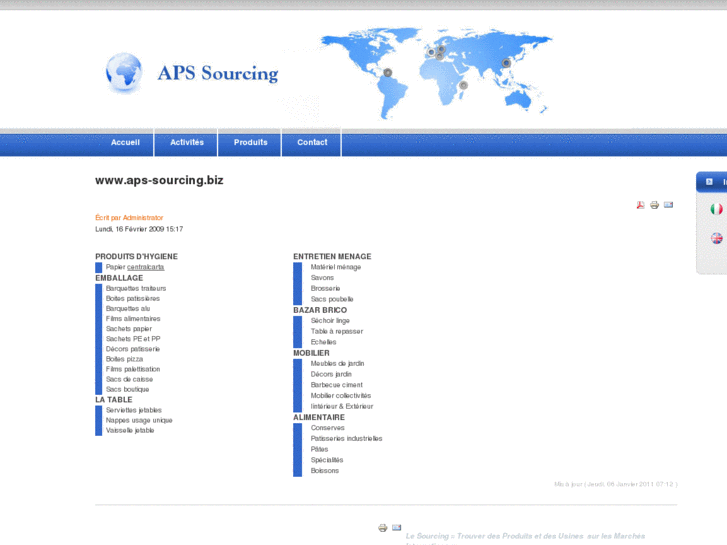The width and height of the screenshot is (727, 545).
Task: Click the EMBALLAGE heading
Action: pyautogui.click(x=119, y=278)
